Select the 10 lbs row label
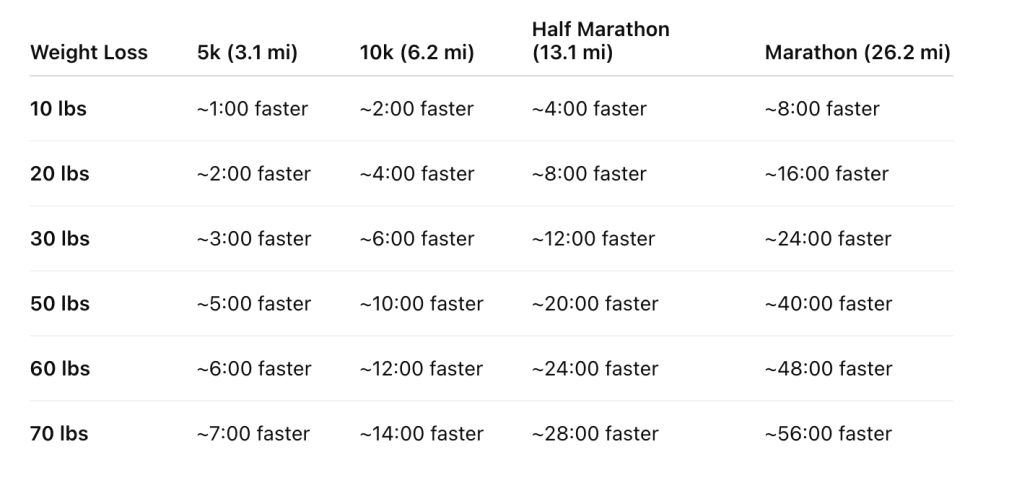This screenshot has height=478, width=1022. [59, 109]
